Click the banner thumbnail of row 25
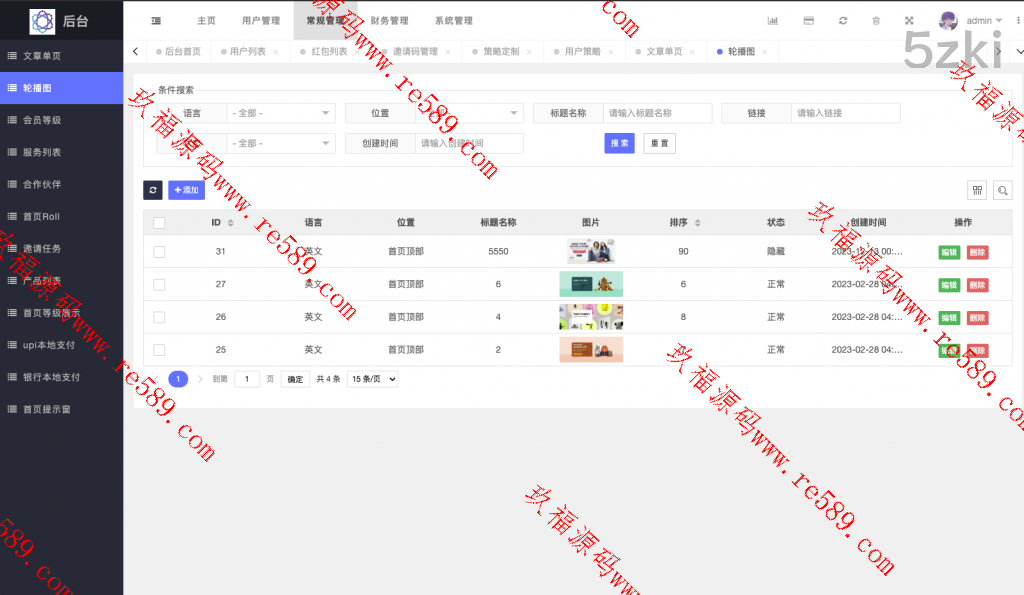The height and width of the screenshot is (595, 1024). point(591,350)
